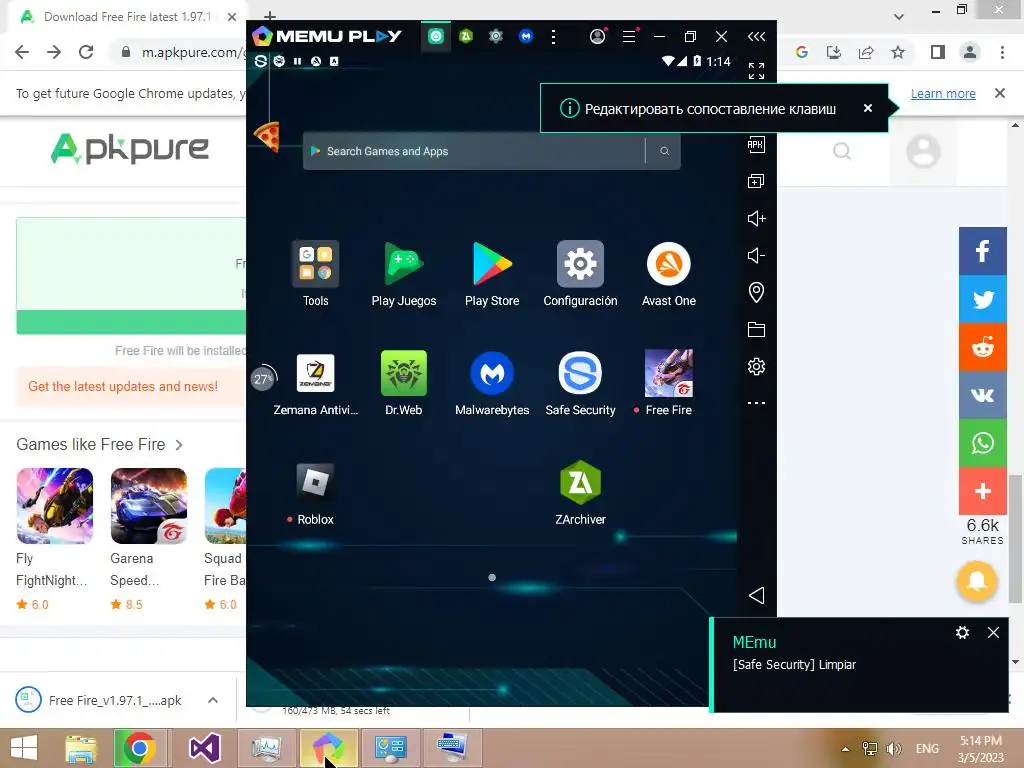The image size is (1024, 768).
Task: Click Learn more link in Chrome
Action: [943, 93]
